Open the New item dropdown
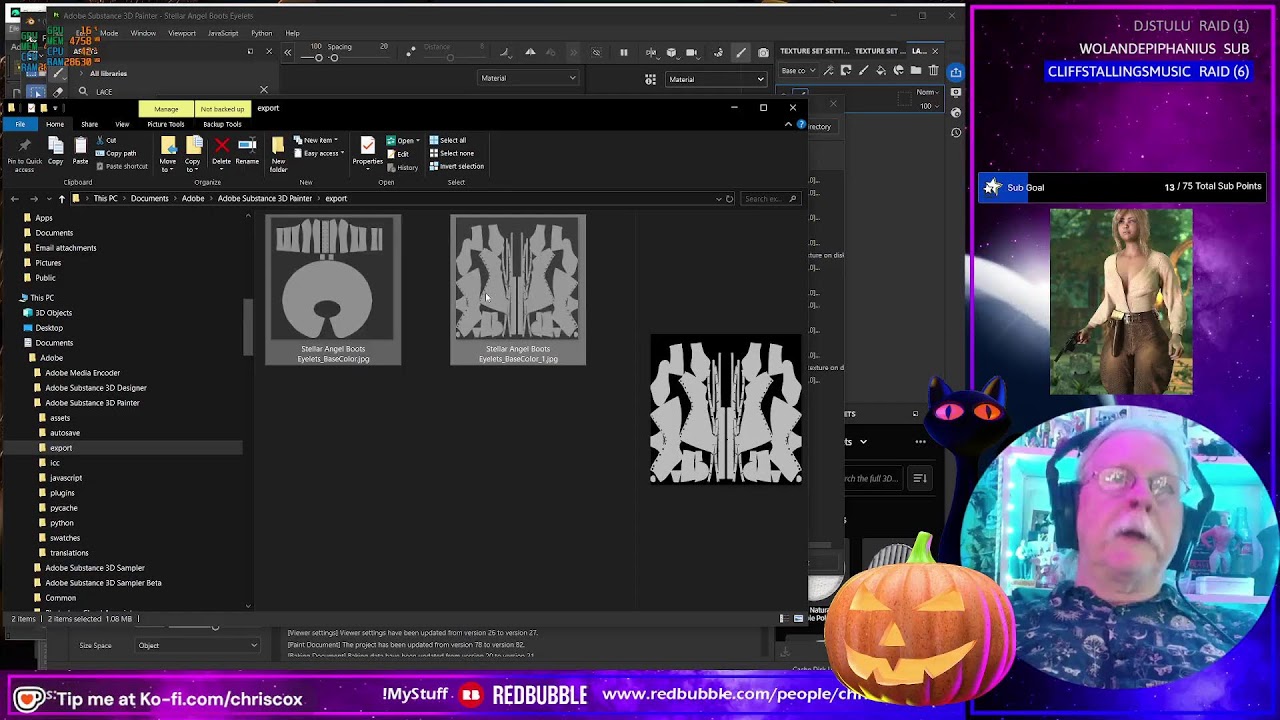This screenshot has height=720, width=1280. [316, 140]
